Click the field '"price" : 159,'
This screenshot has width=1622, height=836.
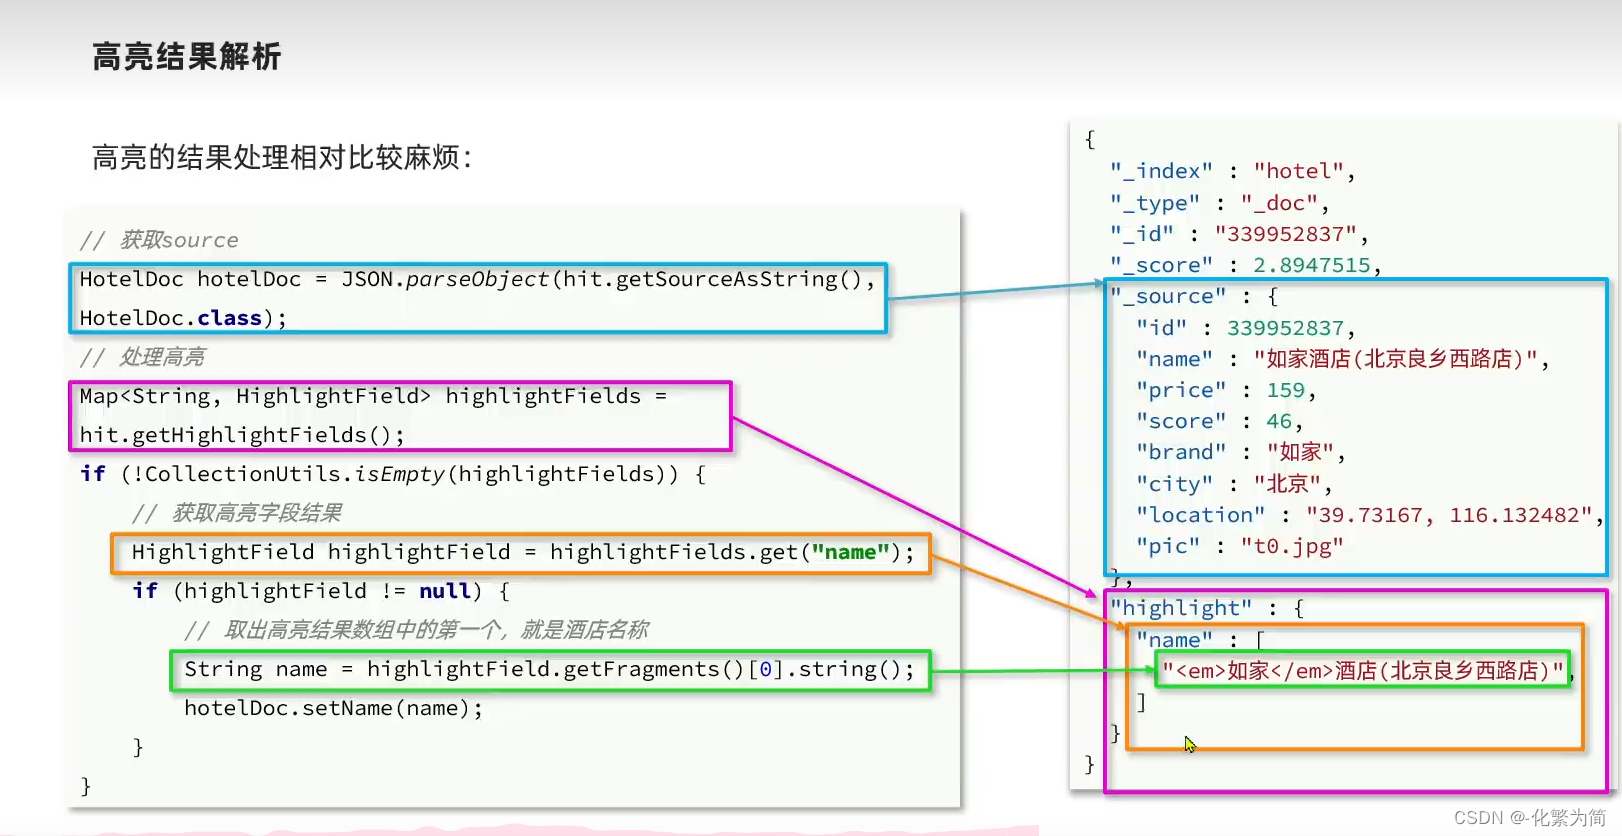pyautogui.click(x=1226, y=390)
